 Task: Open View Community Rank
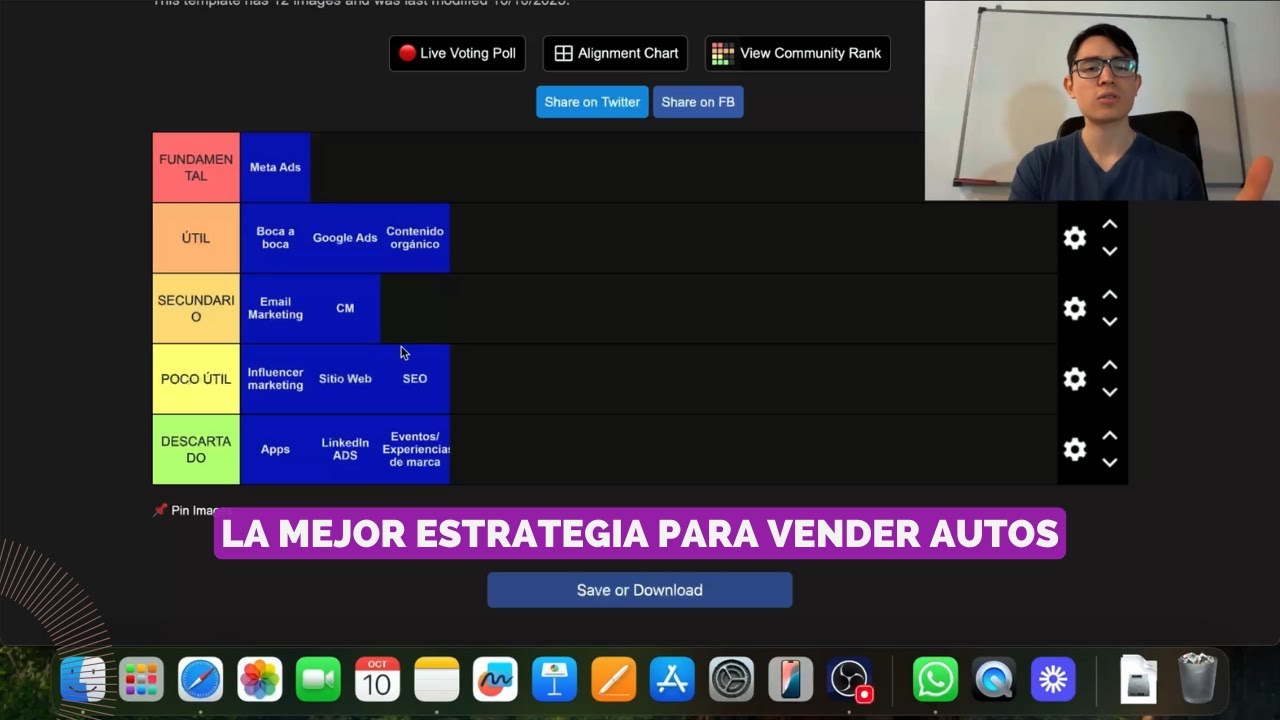pos(797,53)
